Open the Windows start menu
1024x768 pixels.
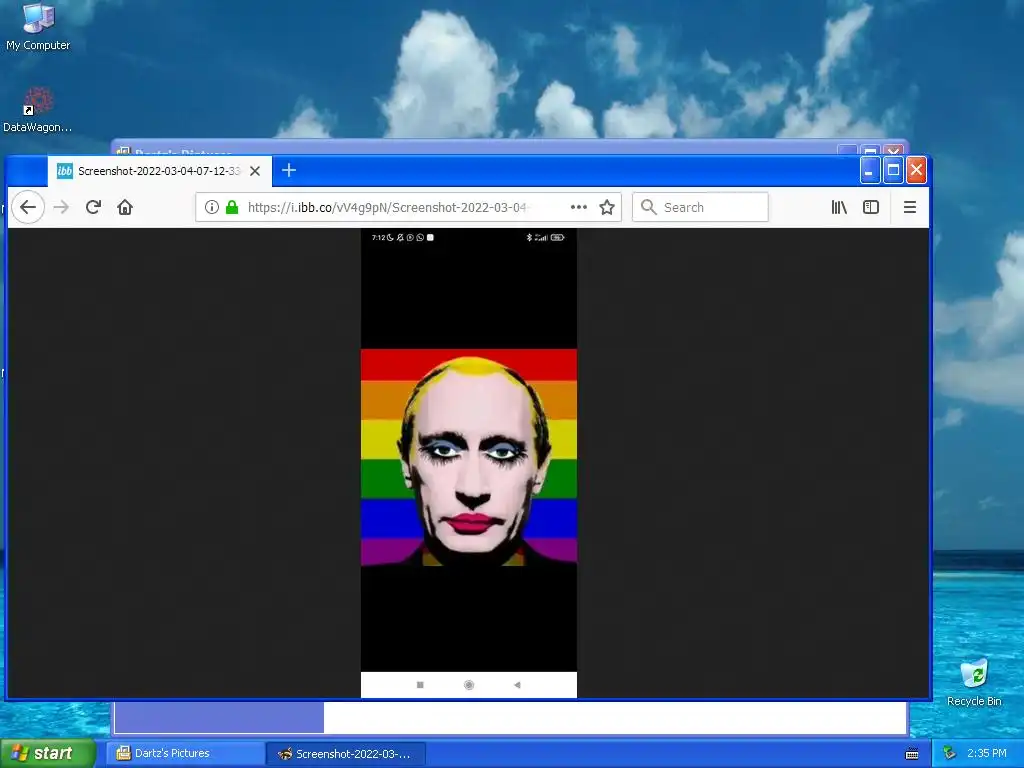(48, 753)
